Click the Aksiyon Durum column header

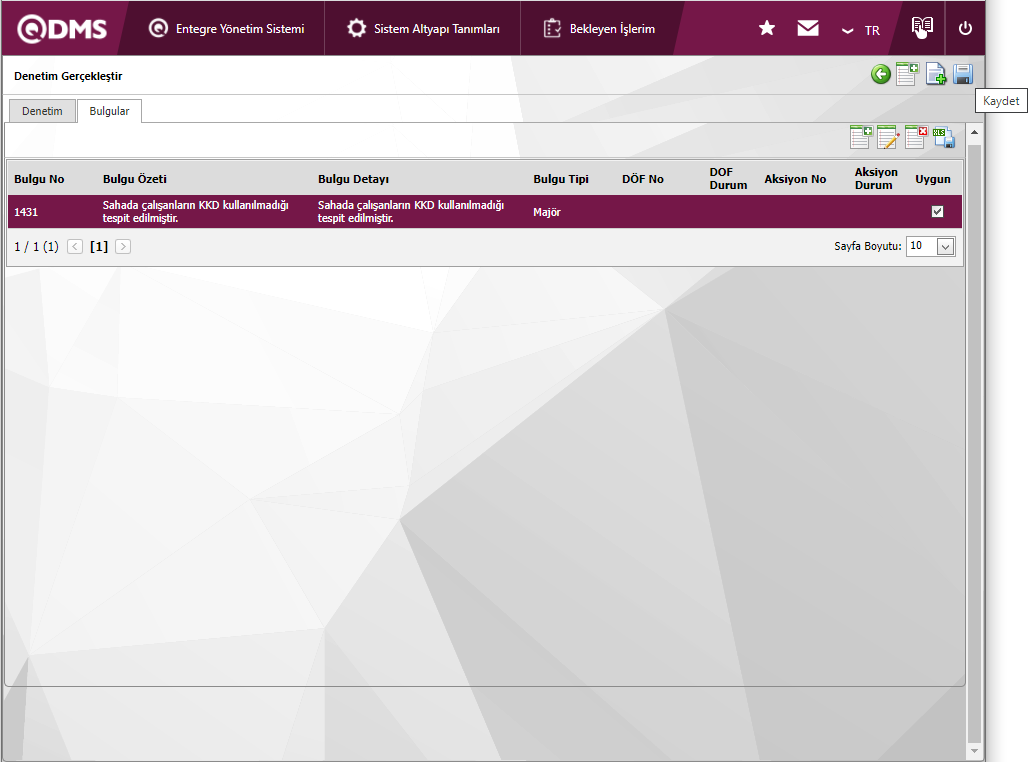click(x=876, y=179)
